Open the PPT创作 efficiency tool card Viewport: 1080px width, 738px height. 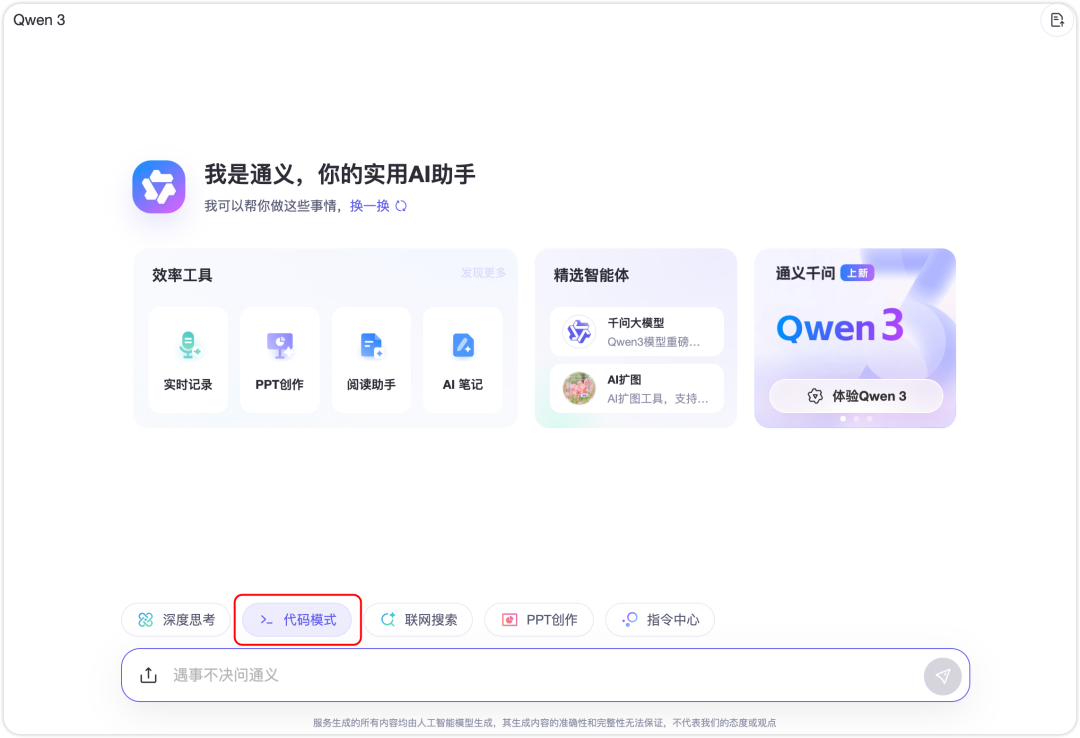(280, 360)
